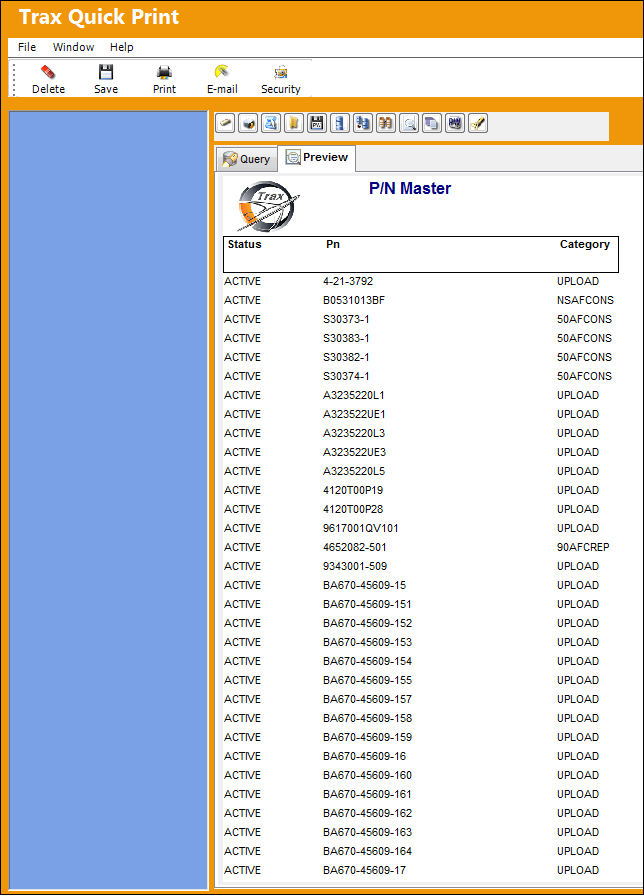This screenshot has width=644, height=895.
Task: Click part number BA670-45609-17
Action: tap(364, 870)
